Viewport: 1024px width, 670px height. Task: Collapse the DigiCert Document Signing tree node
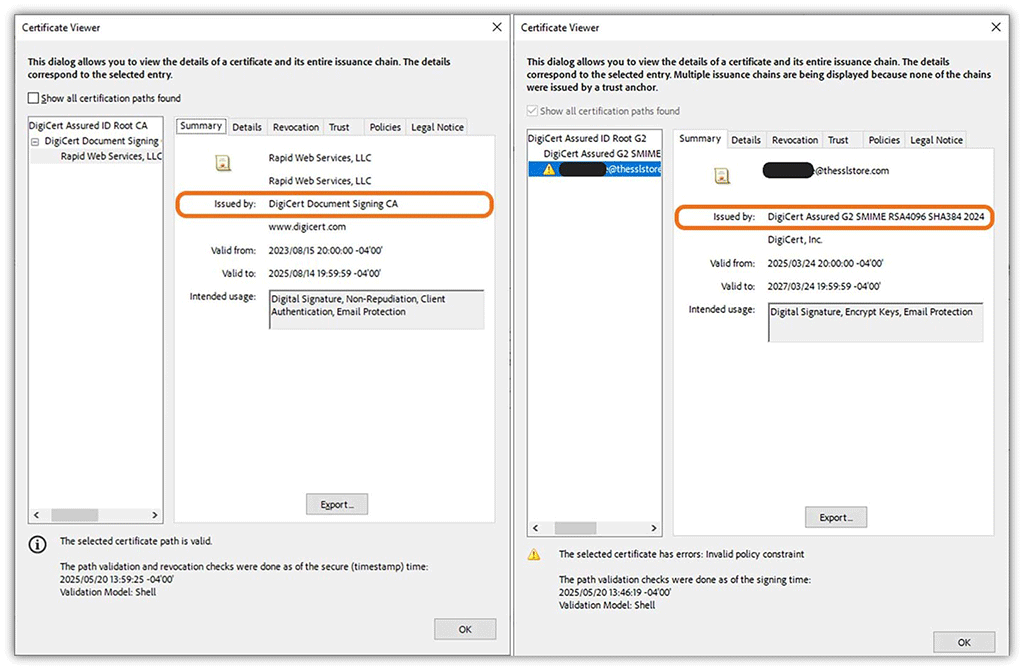[35, 142]
